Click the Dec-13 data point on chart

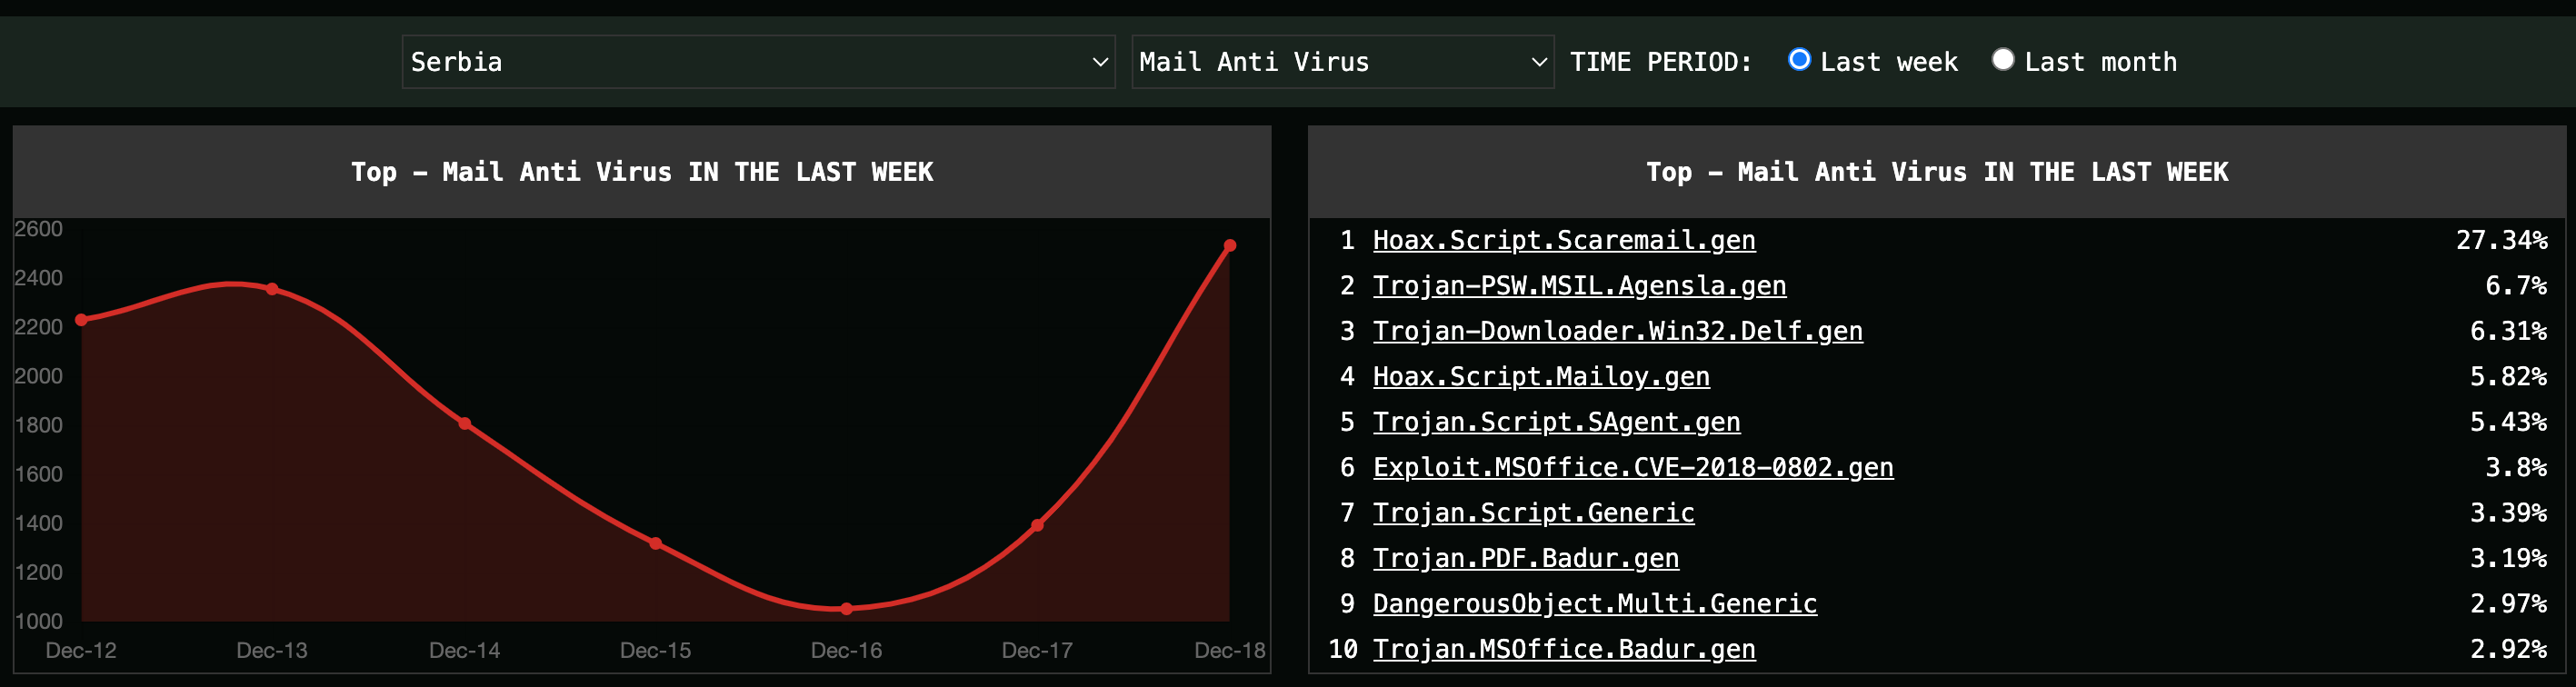pos(272,289)
